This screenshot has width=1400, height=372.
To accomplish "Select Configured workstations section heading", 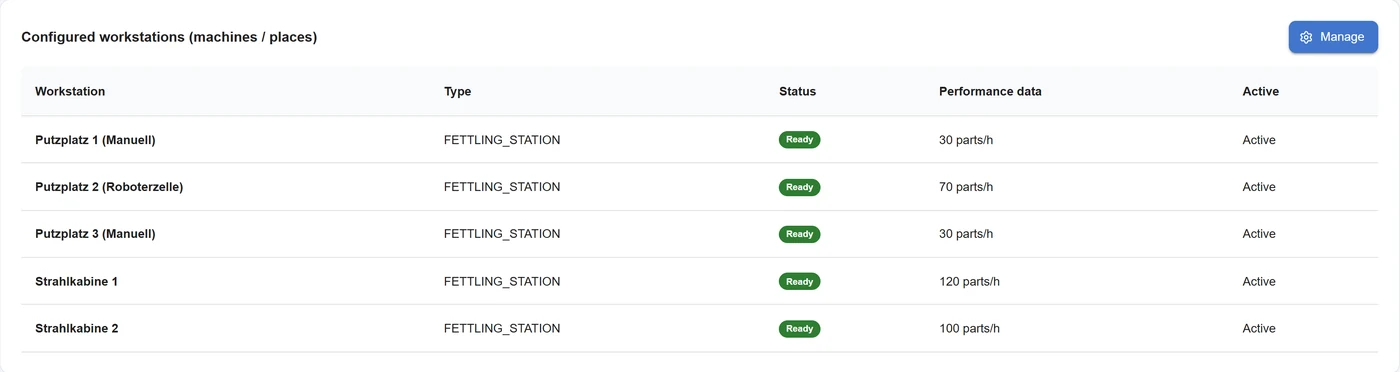I will point(169,37).
